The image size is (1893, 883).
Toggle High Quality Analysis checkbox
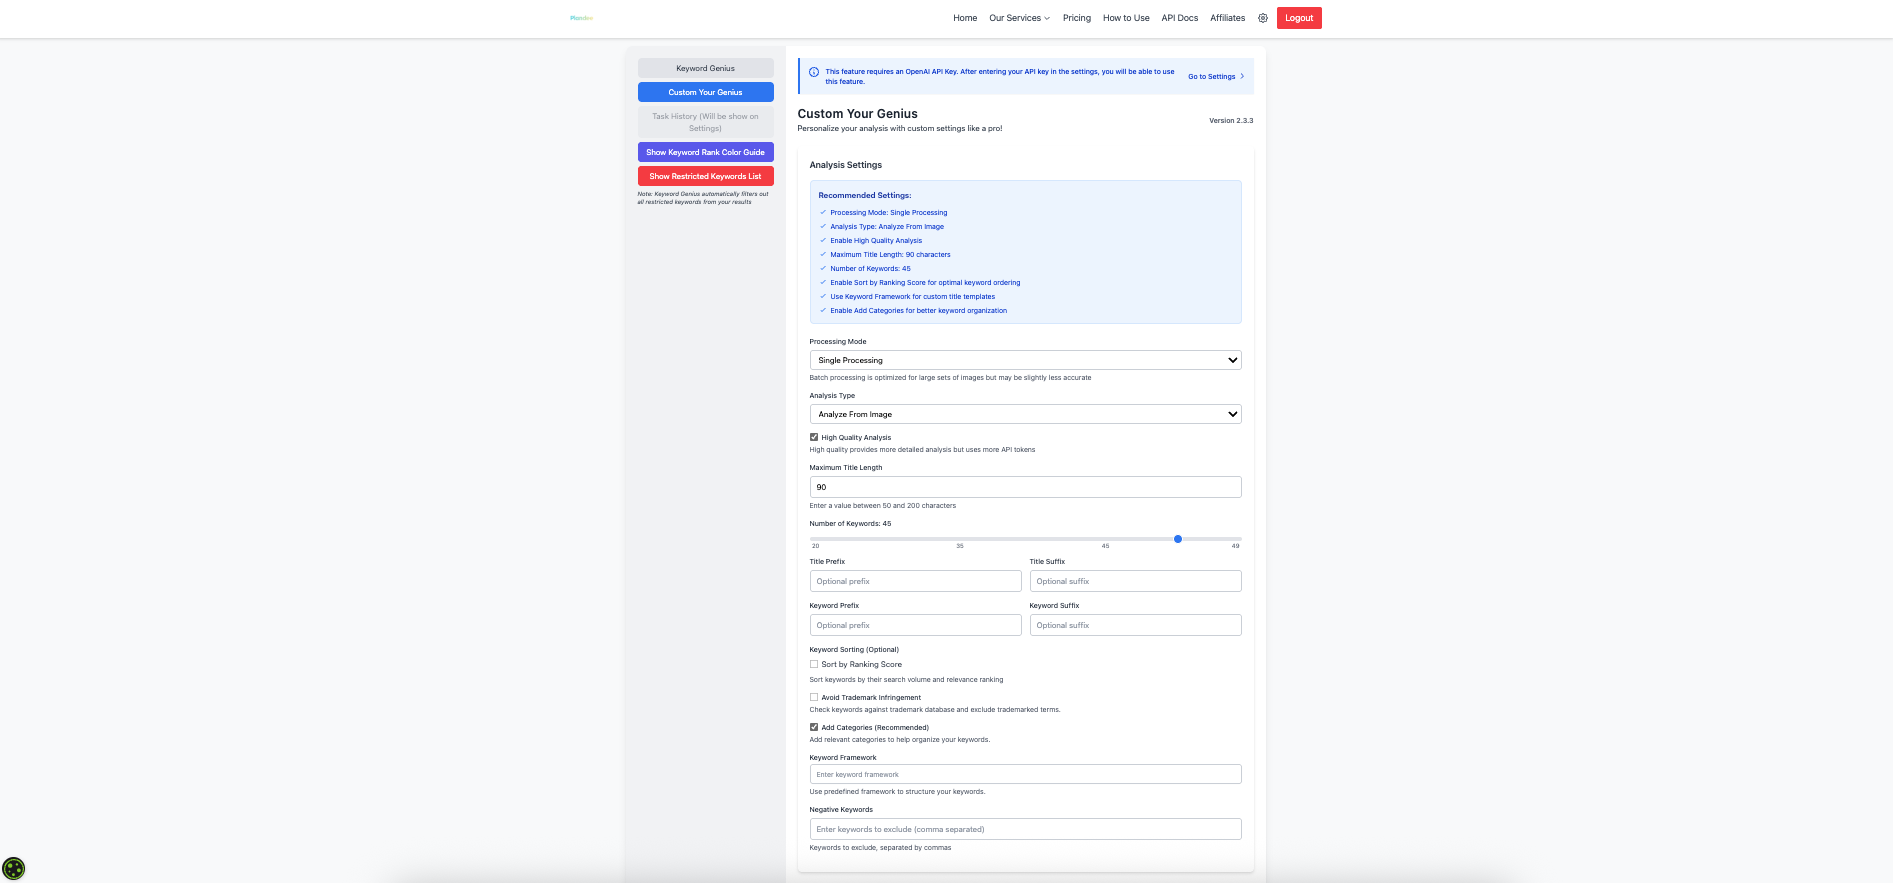coord(814,437)
